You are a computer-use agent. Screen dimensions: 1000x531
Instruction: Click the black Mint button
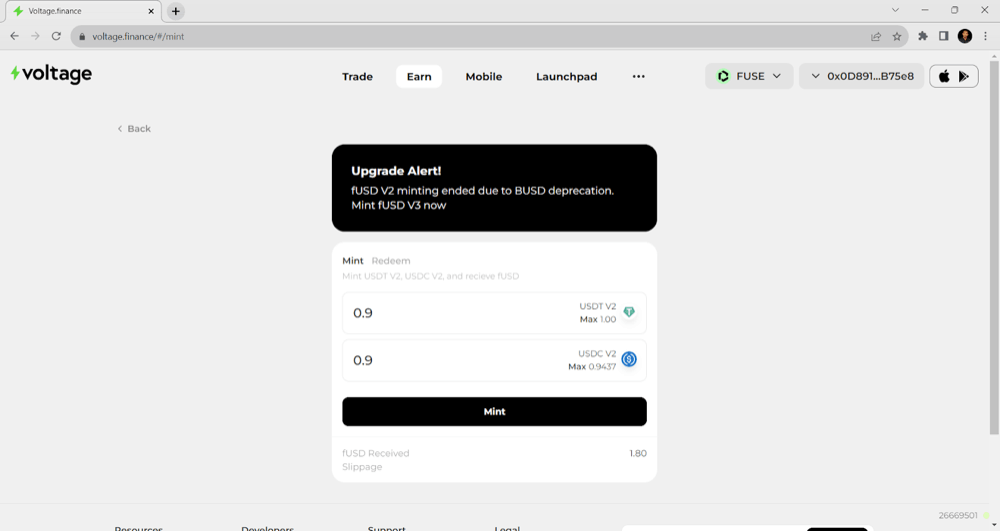tap(494, 412)
